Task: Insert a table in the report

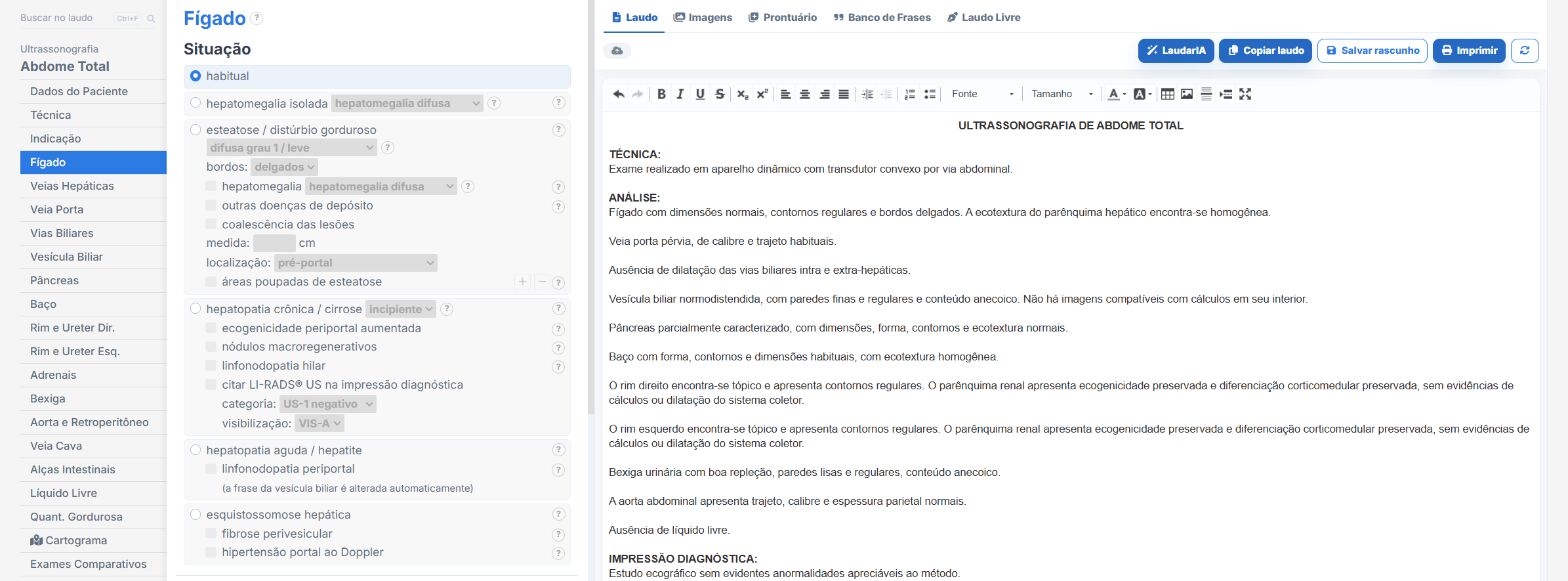Action: 1168,94
